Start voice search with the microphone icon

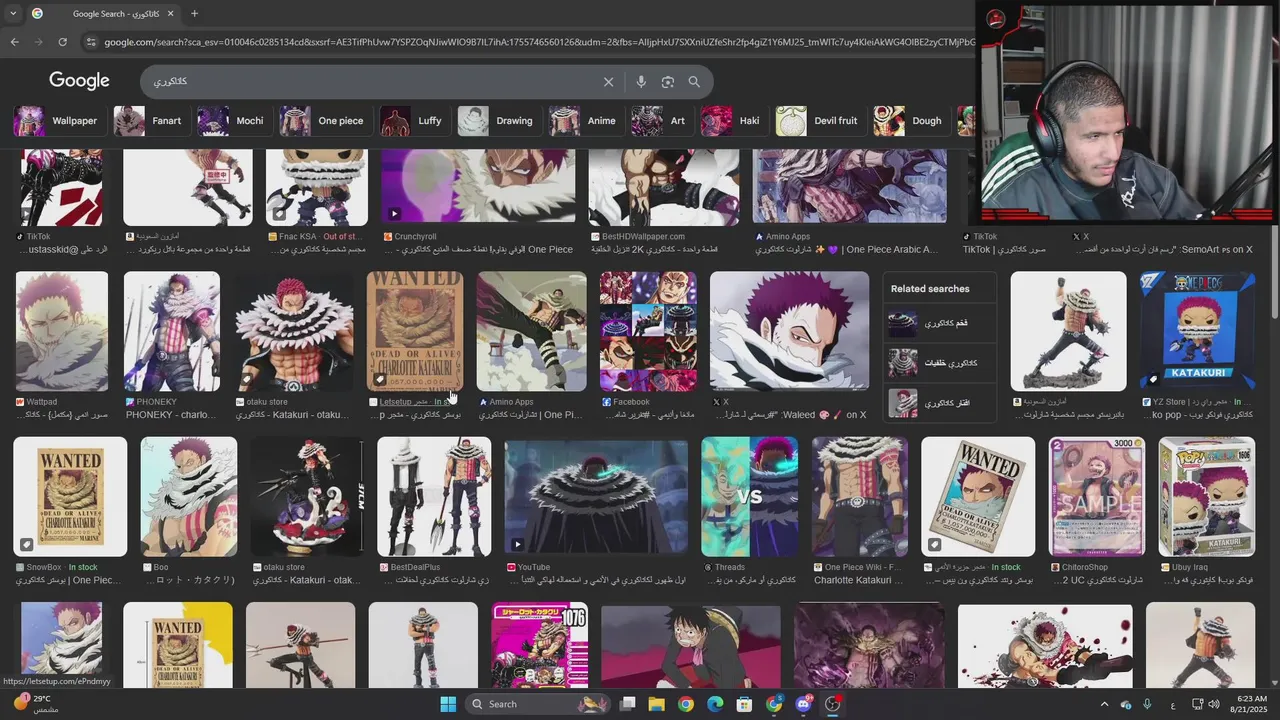pos(641,82)
